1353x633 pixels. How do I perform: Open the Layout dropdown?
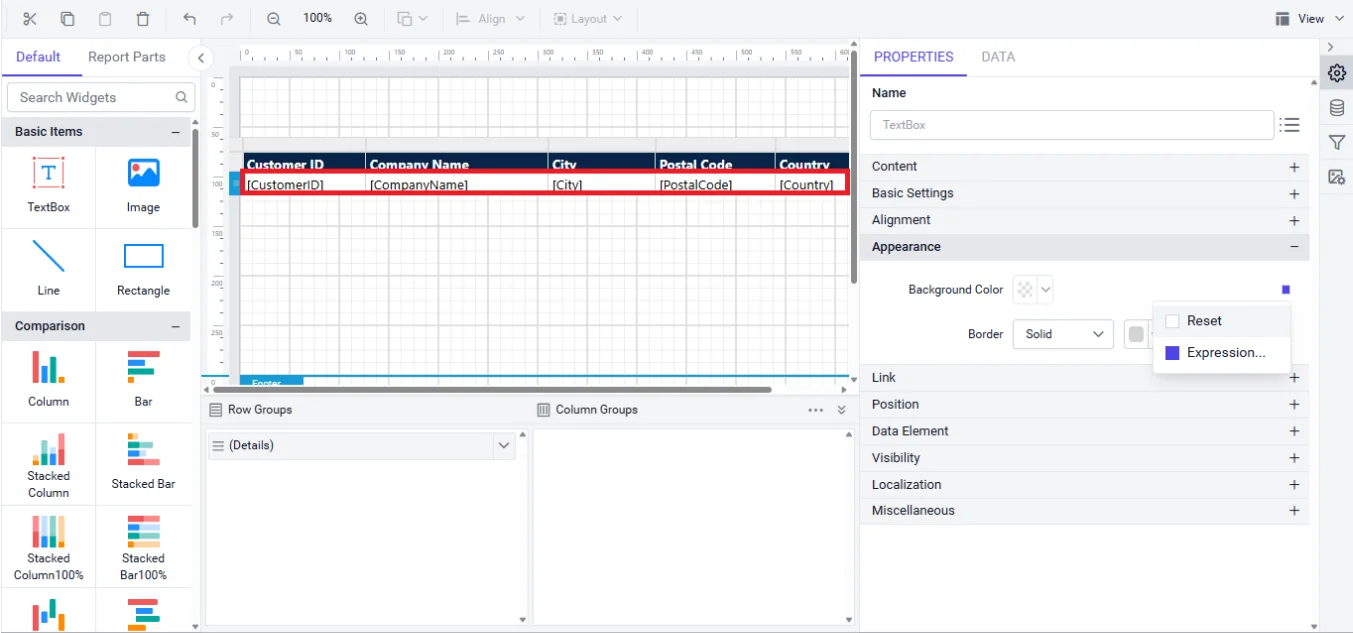point(587,19)
